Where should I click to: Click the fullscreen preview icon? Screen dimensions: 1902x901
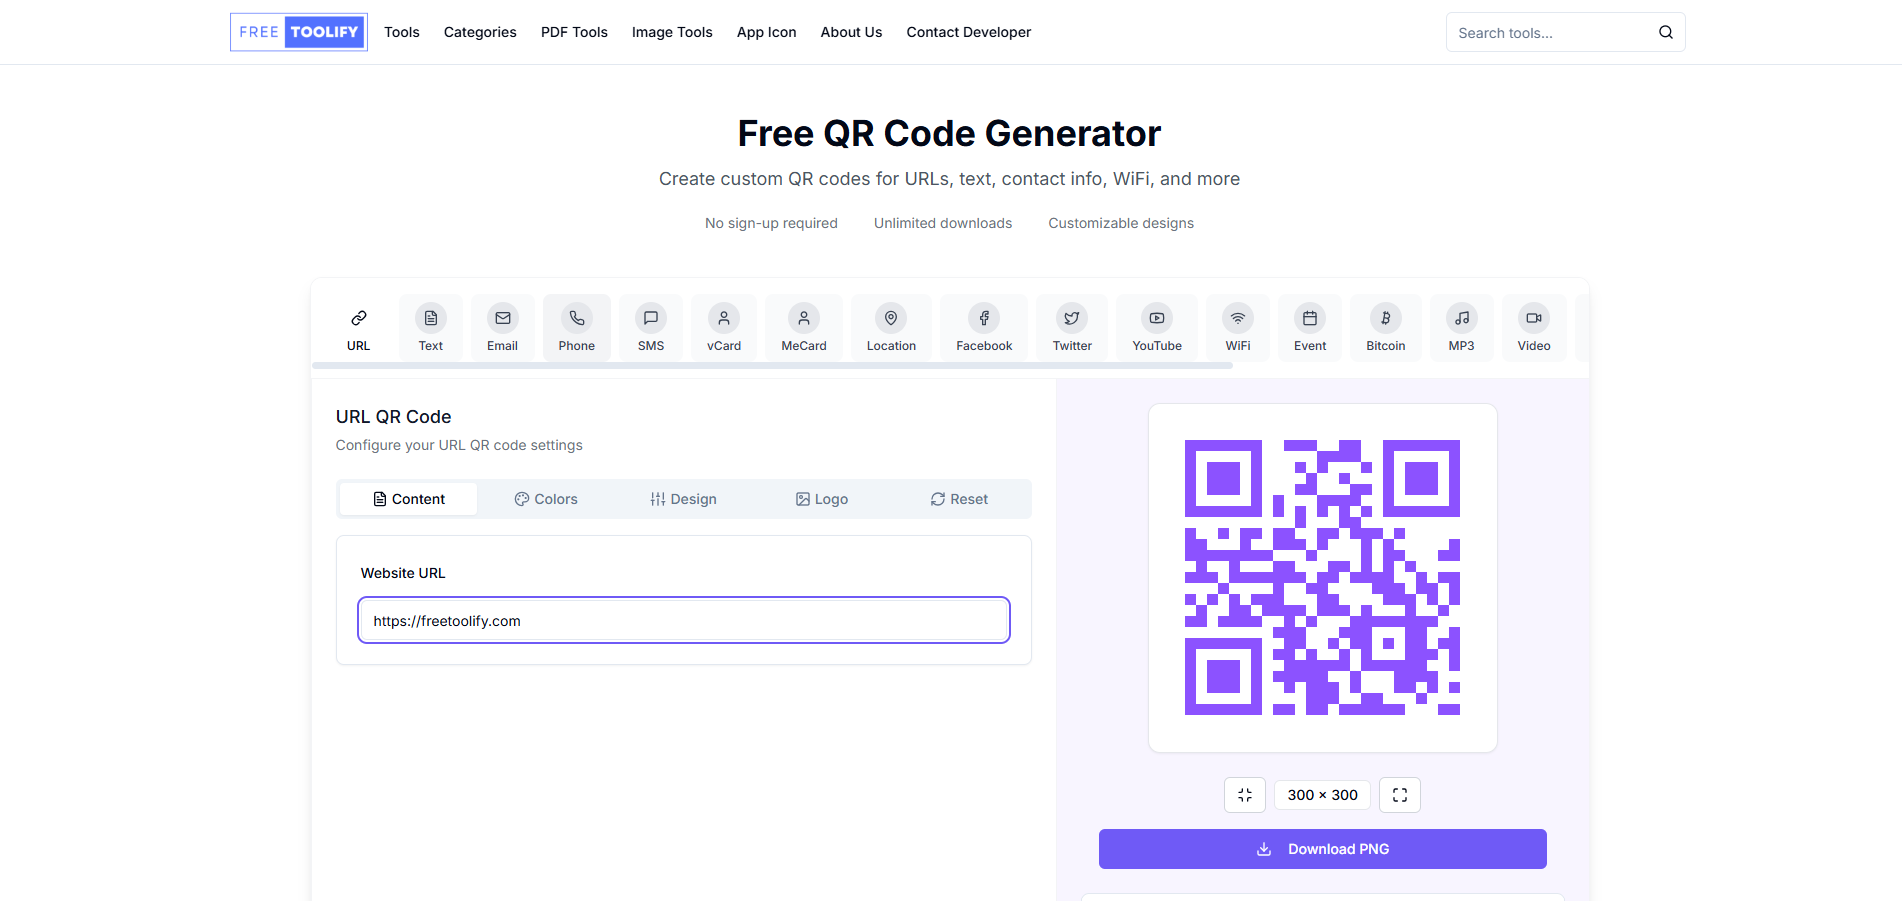(x=1399, y=794)
